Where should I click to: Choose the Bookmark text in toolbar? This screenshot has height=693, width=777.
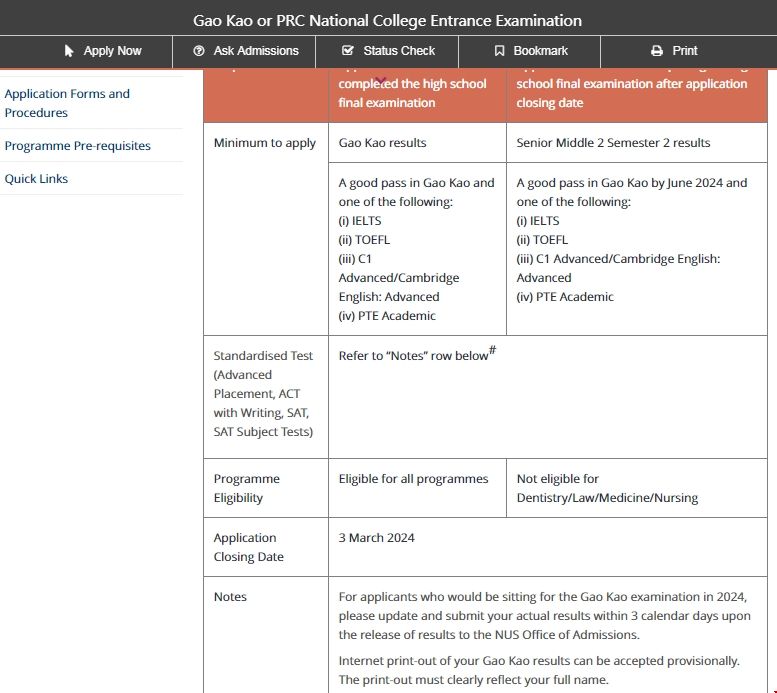(540, 51)
